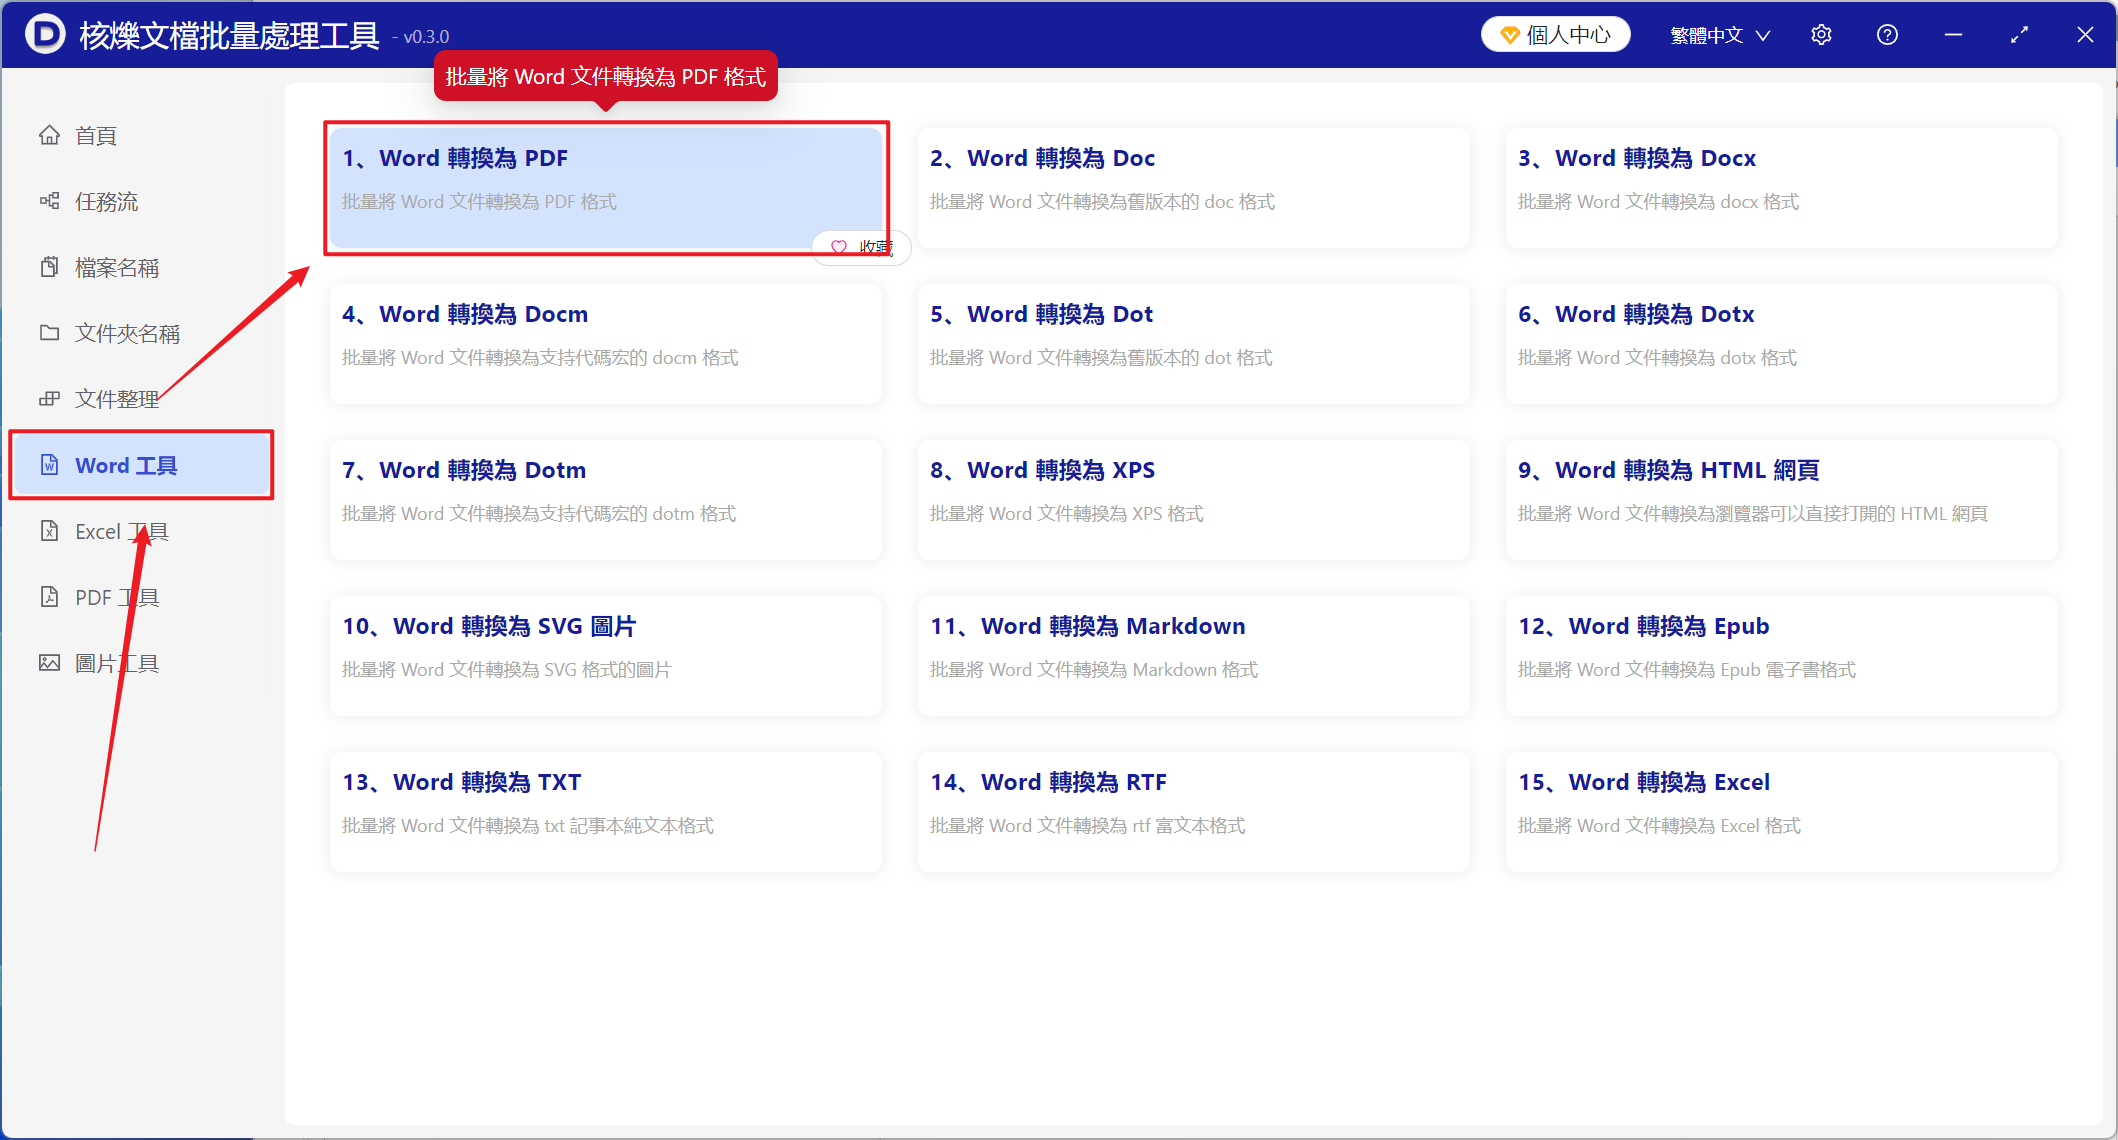The height and width of the screenshot is (1140, 2118).
Task: Open 文件整理 menu item
Action: tap(140, 399)
